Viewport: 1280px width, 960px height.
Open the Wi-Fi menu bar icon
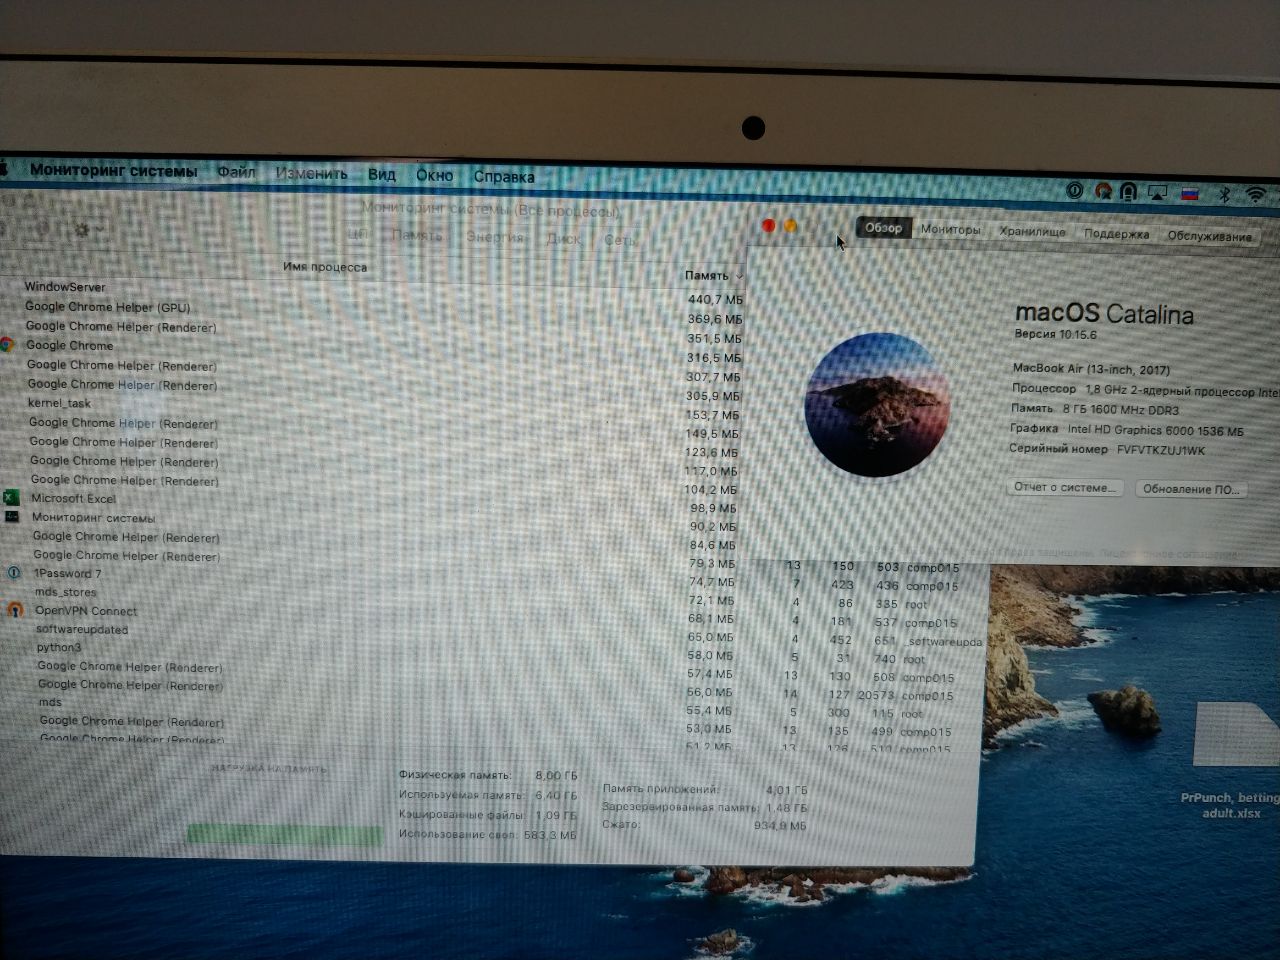(x=1256, y=194)
